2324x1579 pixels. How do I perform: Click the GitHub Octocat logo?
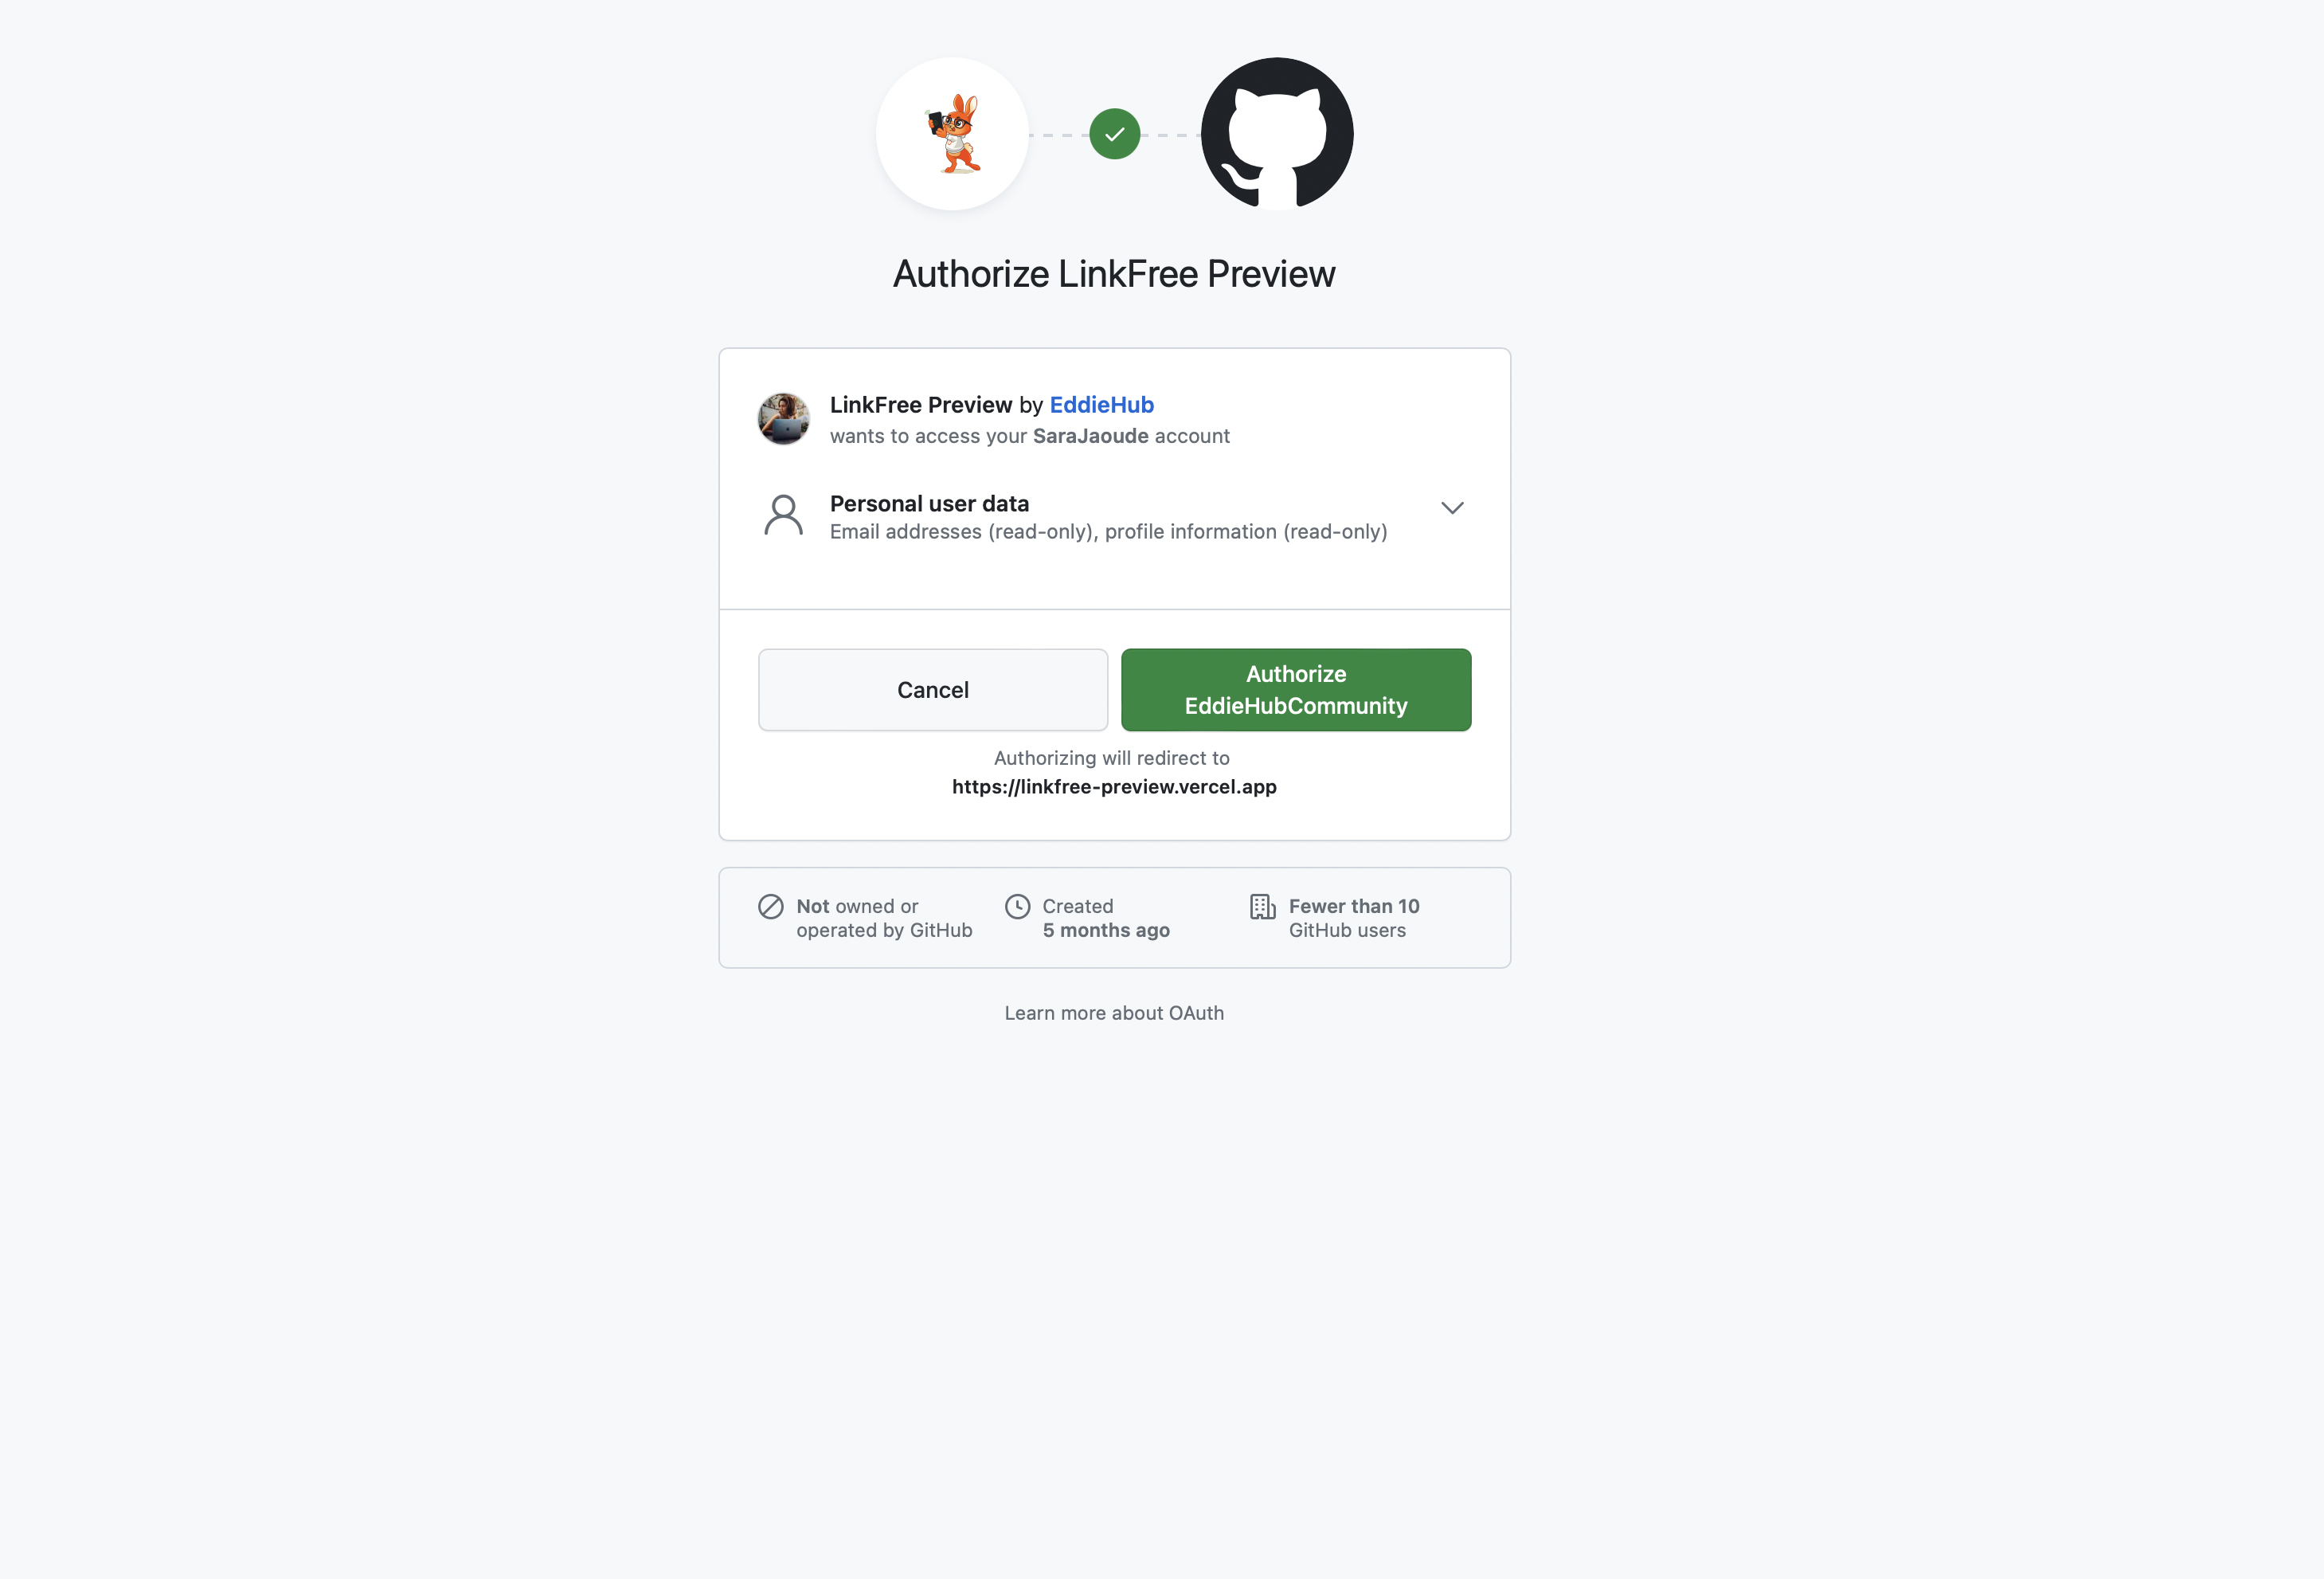coord(1276,133)
